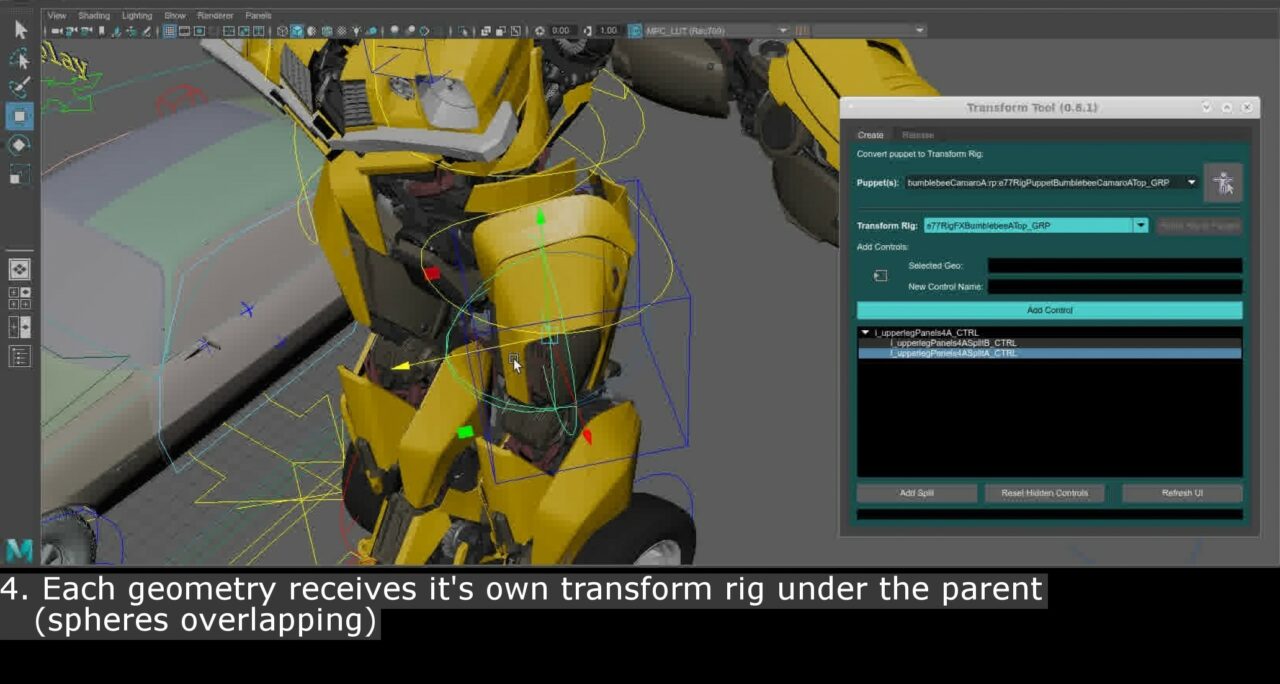The height and width of the screenshot is (684, 1280).
Task: Activate the highlighted Move tool
Action: [20, 116]
